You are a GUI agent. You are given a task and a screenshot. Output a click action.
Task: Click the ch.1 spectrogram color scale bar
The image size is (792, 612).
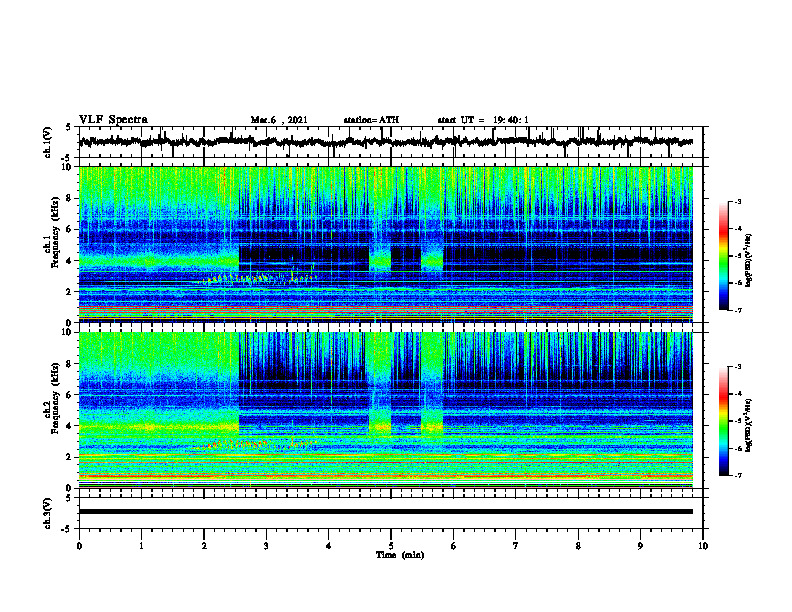pyautogui.click(x=724, y=256)
